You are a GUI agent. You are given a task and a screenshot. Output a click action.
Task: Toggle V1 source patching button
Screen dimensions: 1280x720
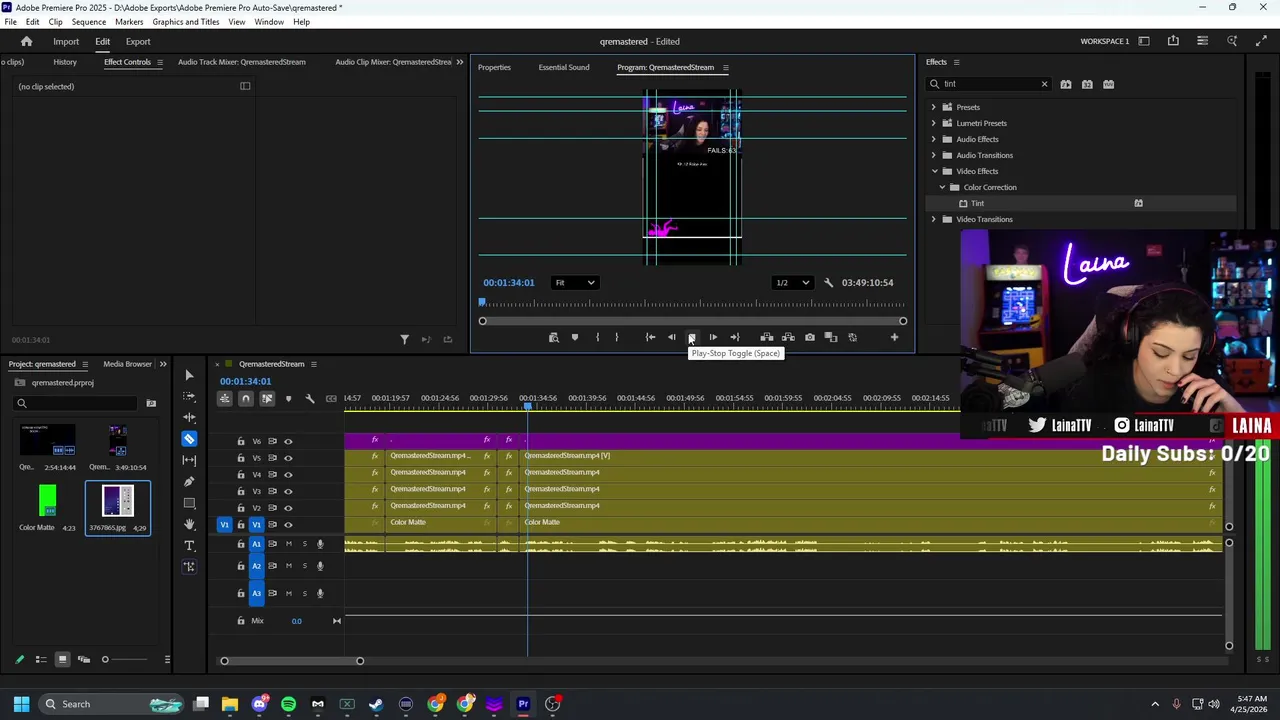point(224,524)
